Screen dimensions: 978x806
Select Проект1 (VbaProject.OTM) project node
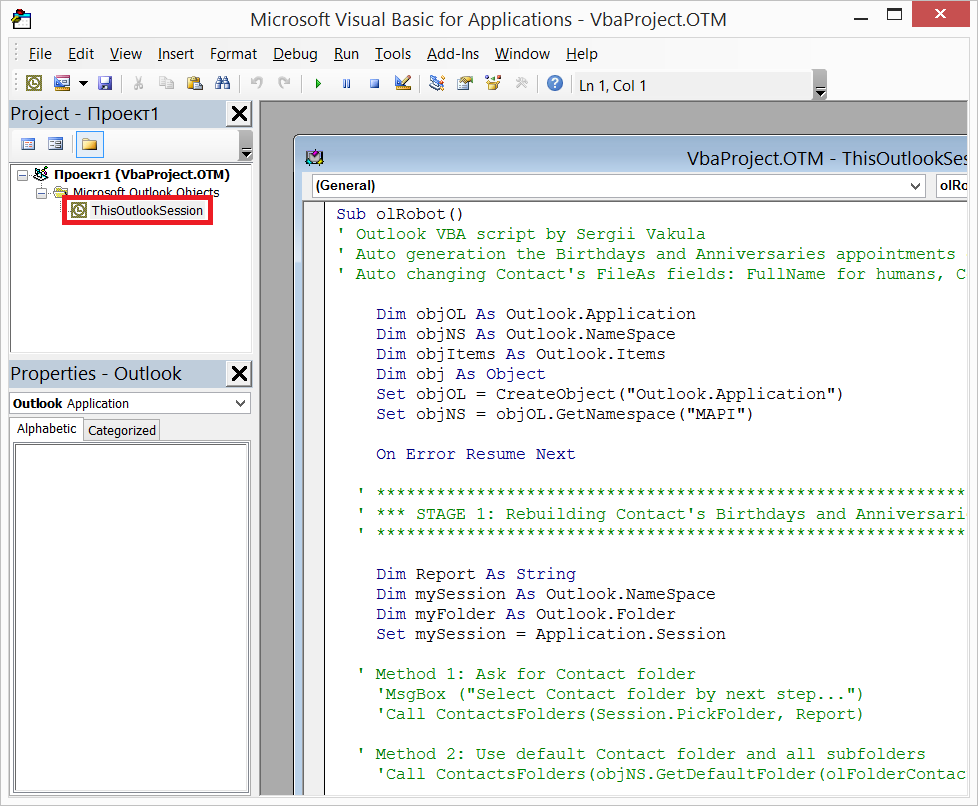(142, 174)
